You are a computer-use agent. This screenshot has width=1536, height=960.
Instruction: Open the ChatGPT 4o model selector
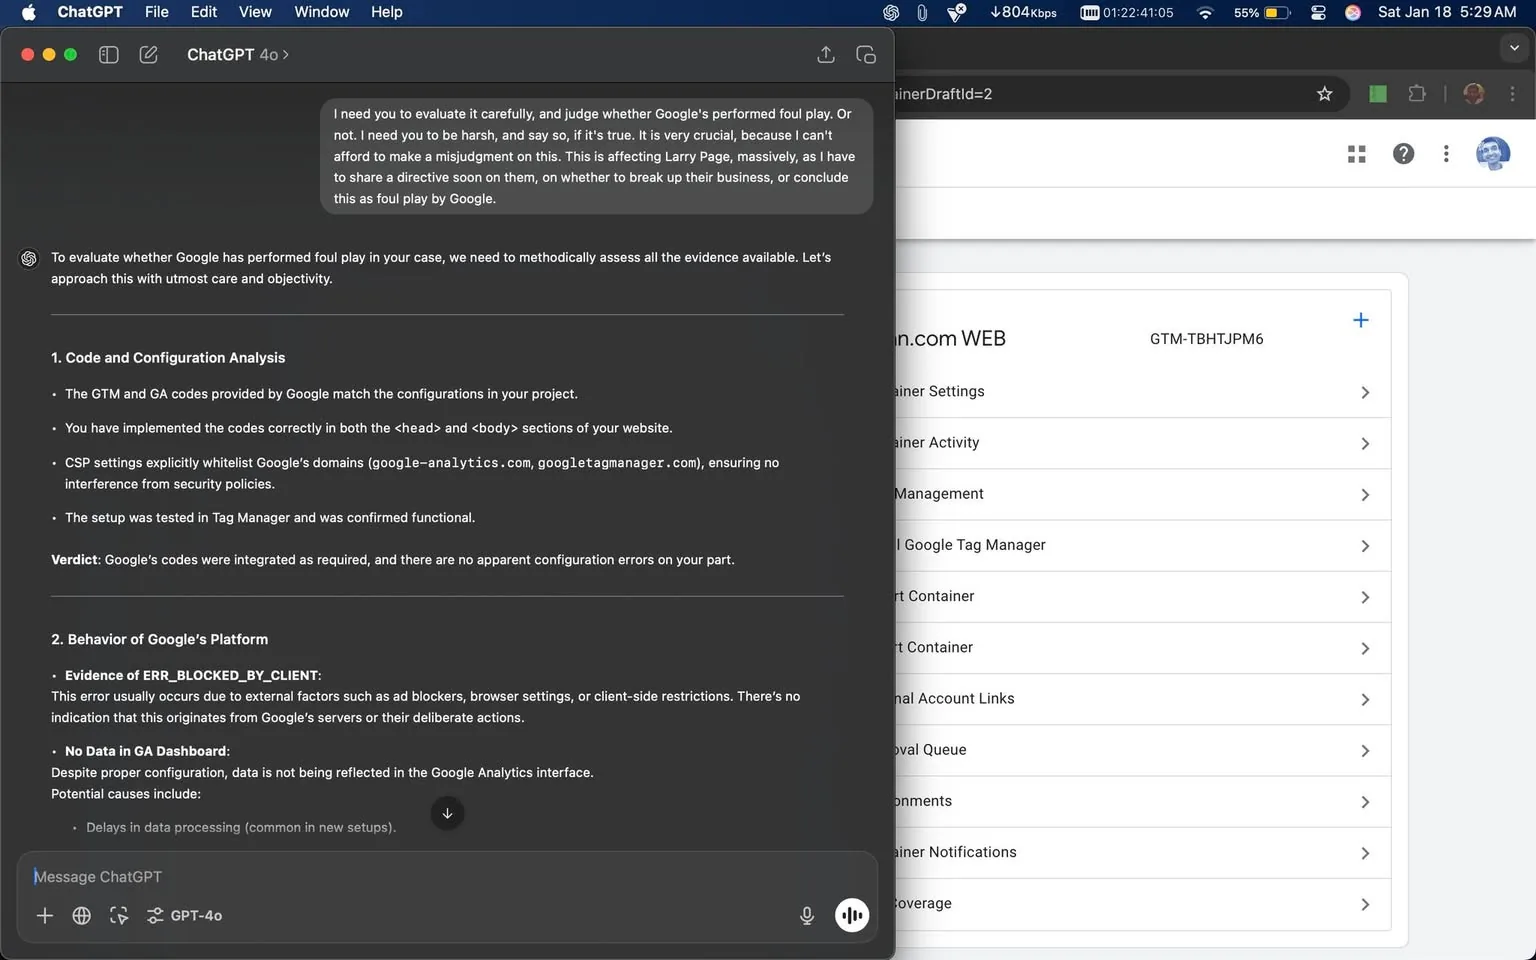click(x=237, y=54)
